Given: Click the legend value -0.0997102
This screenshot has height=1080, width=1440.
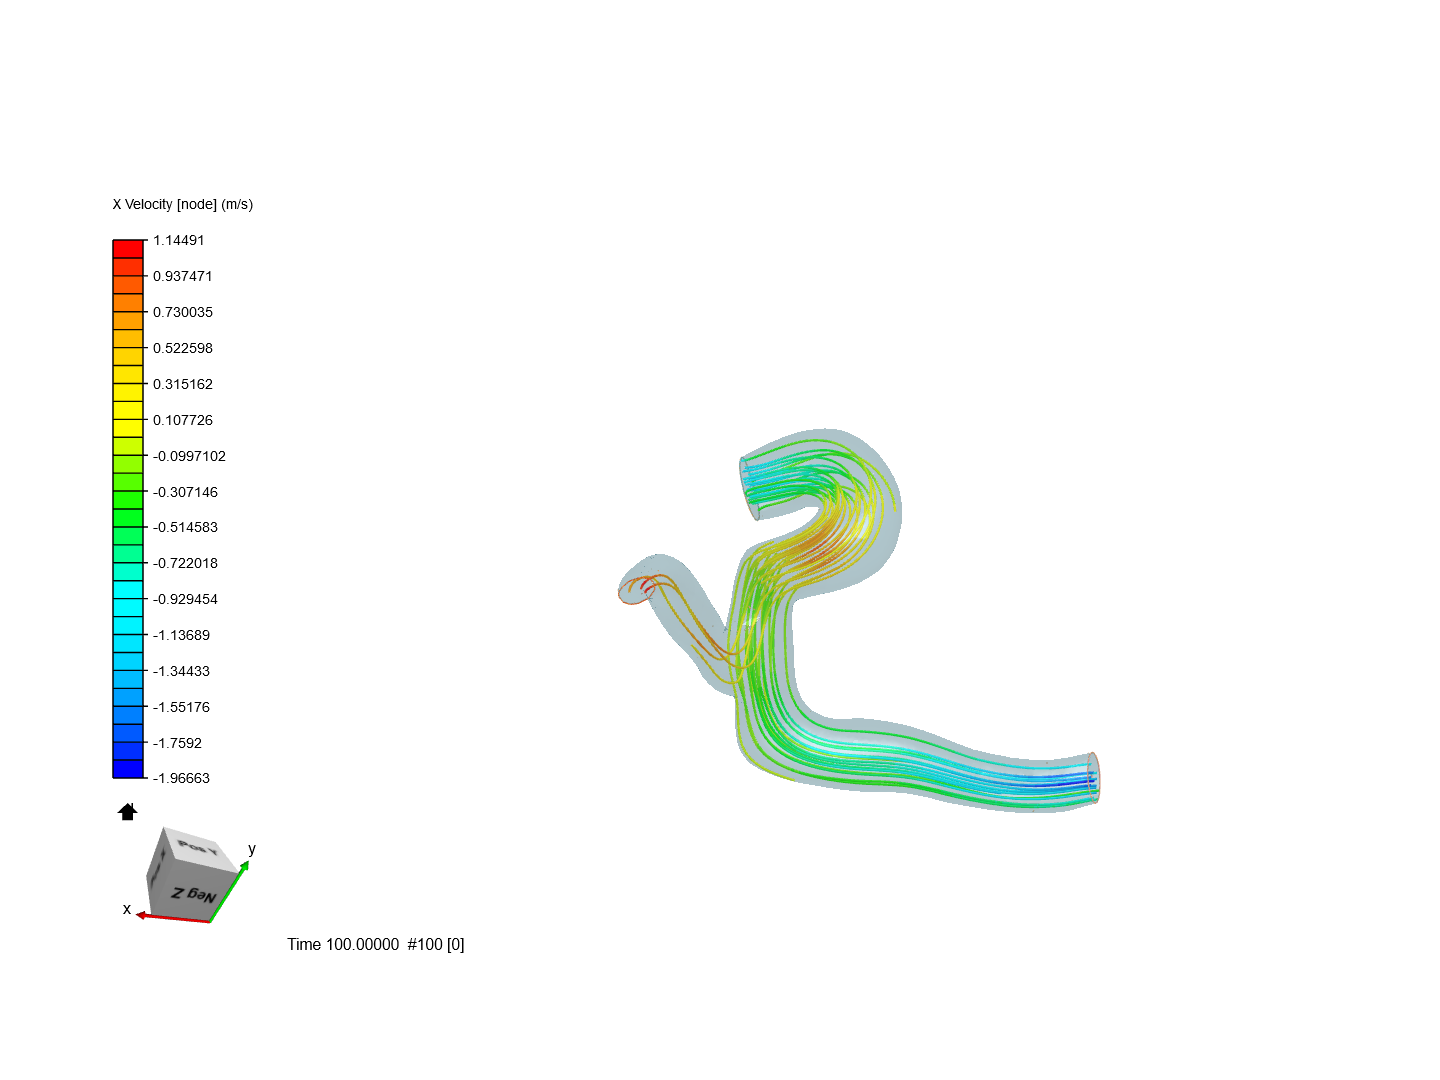Looking at the screenshot, I should coord(189,456).
